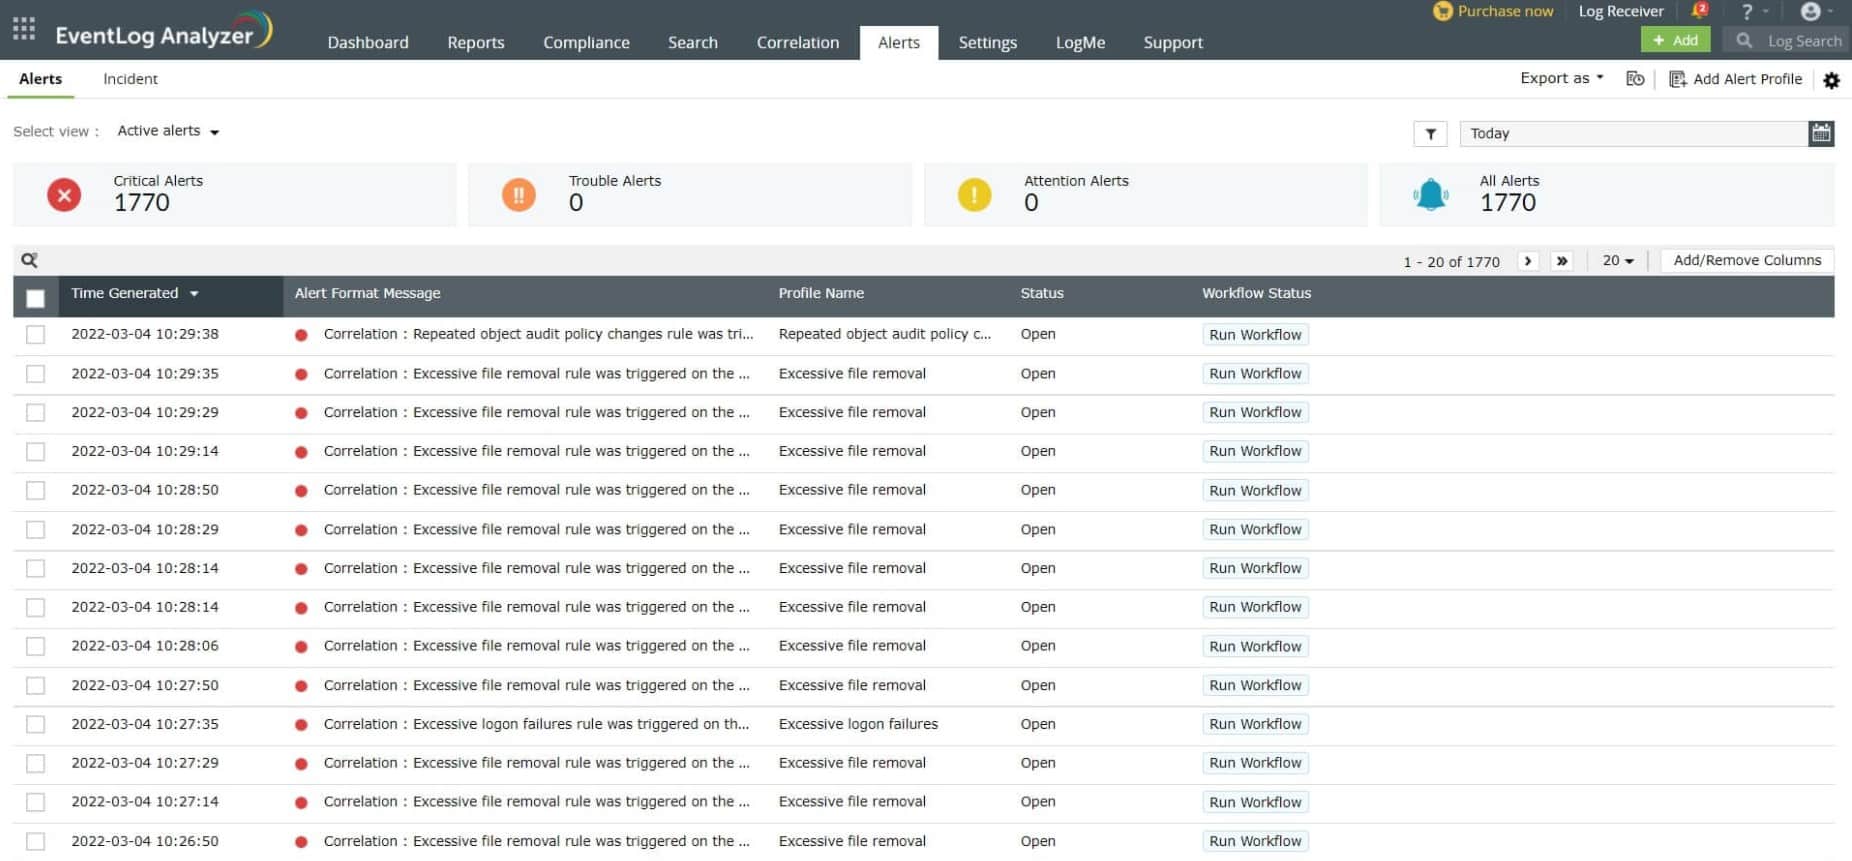Open the Today date range field

click(x=1634, y=133)
